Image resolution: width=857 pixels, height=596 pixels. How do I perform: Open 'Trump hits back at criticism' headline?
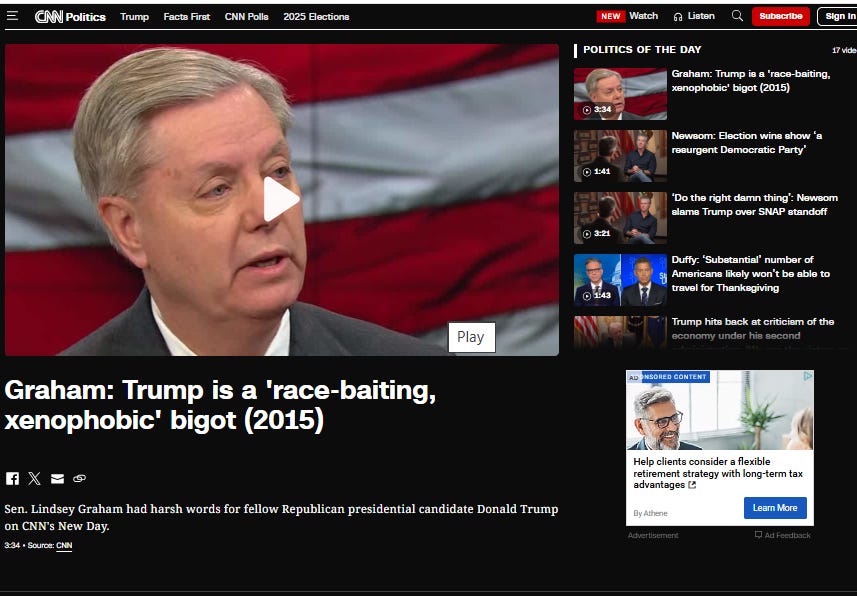click(753, 329)
